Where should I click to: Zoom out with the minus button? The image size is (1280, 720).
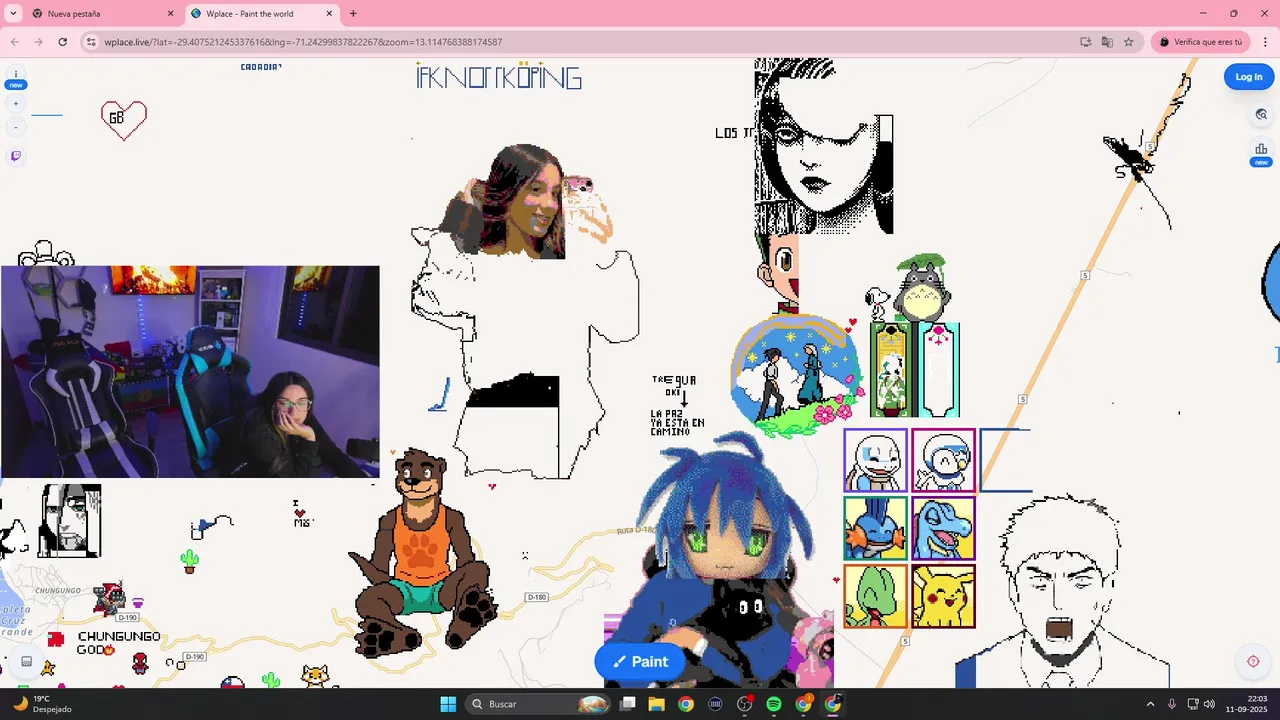coord(16,128)
